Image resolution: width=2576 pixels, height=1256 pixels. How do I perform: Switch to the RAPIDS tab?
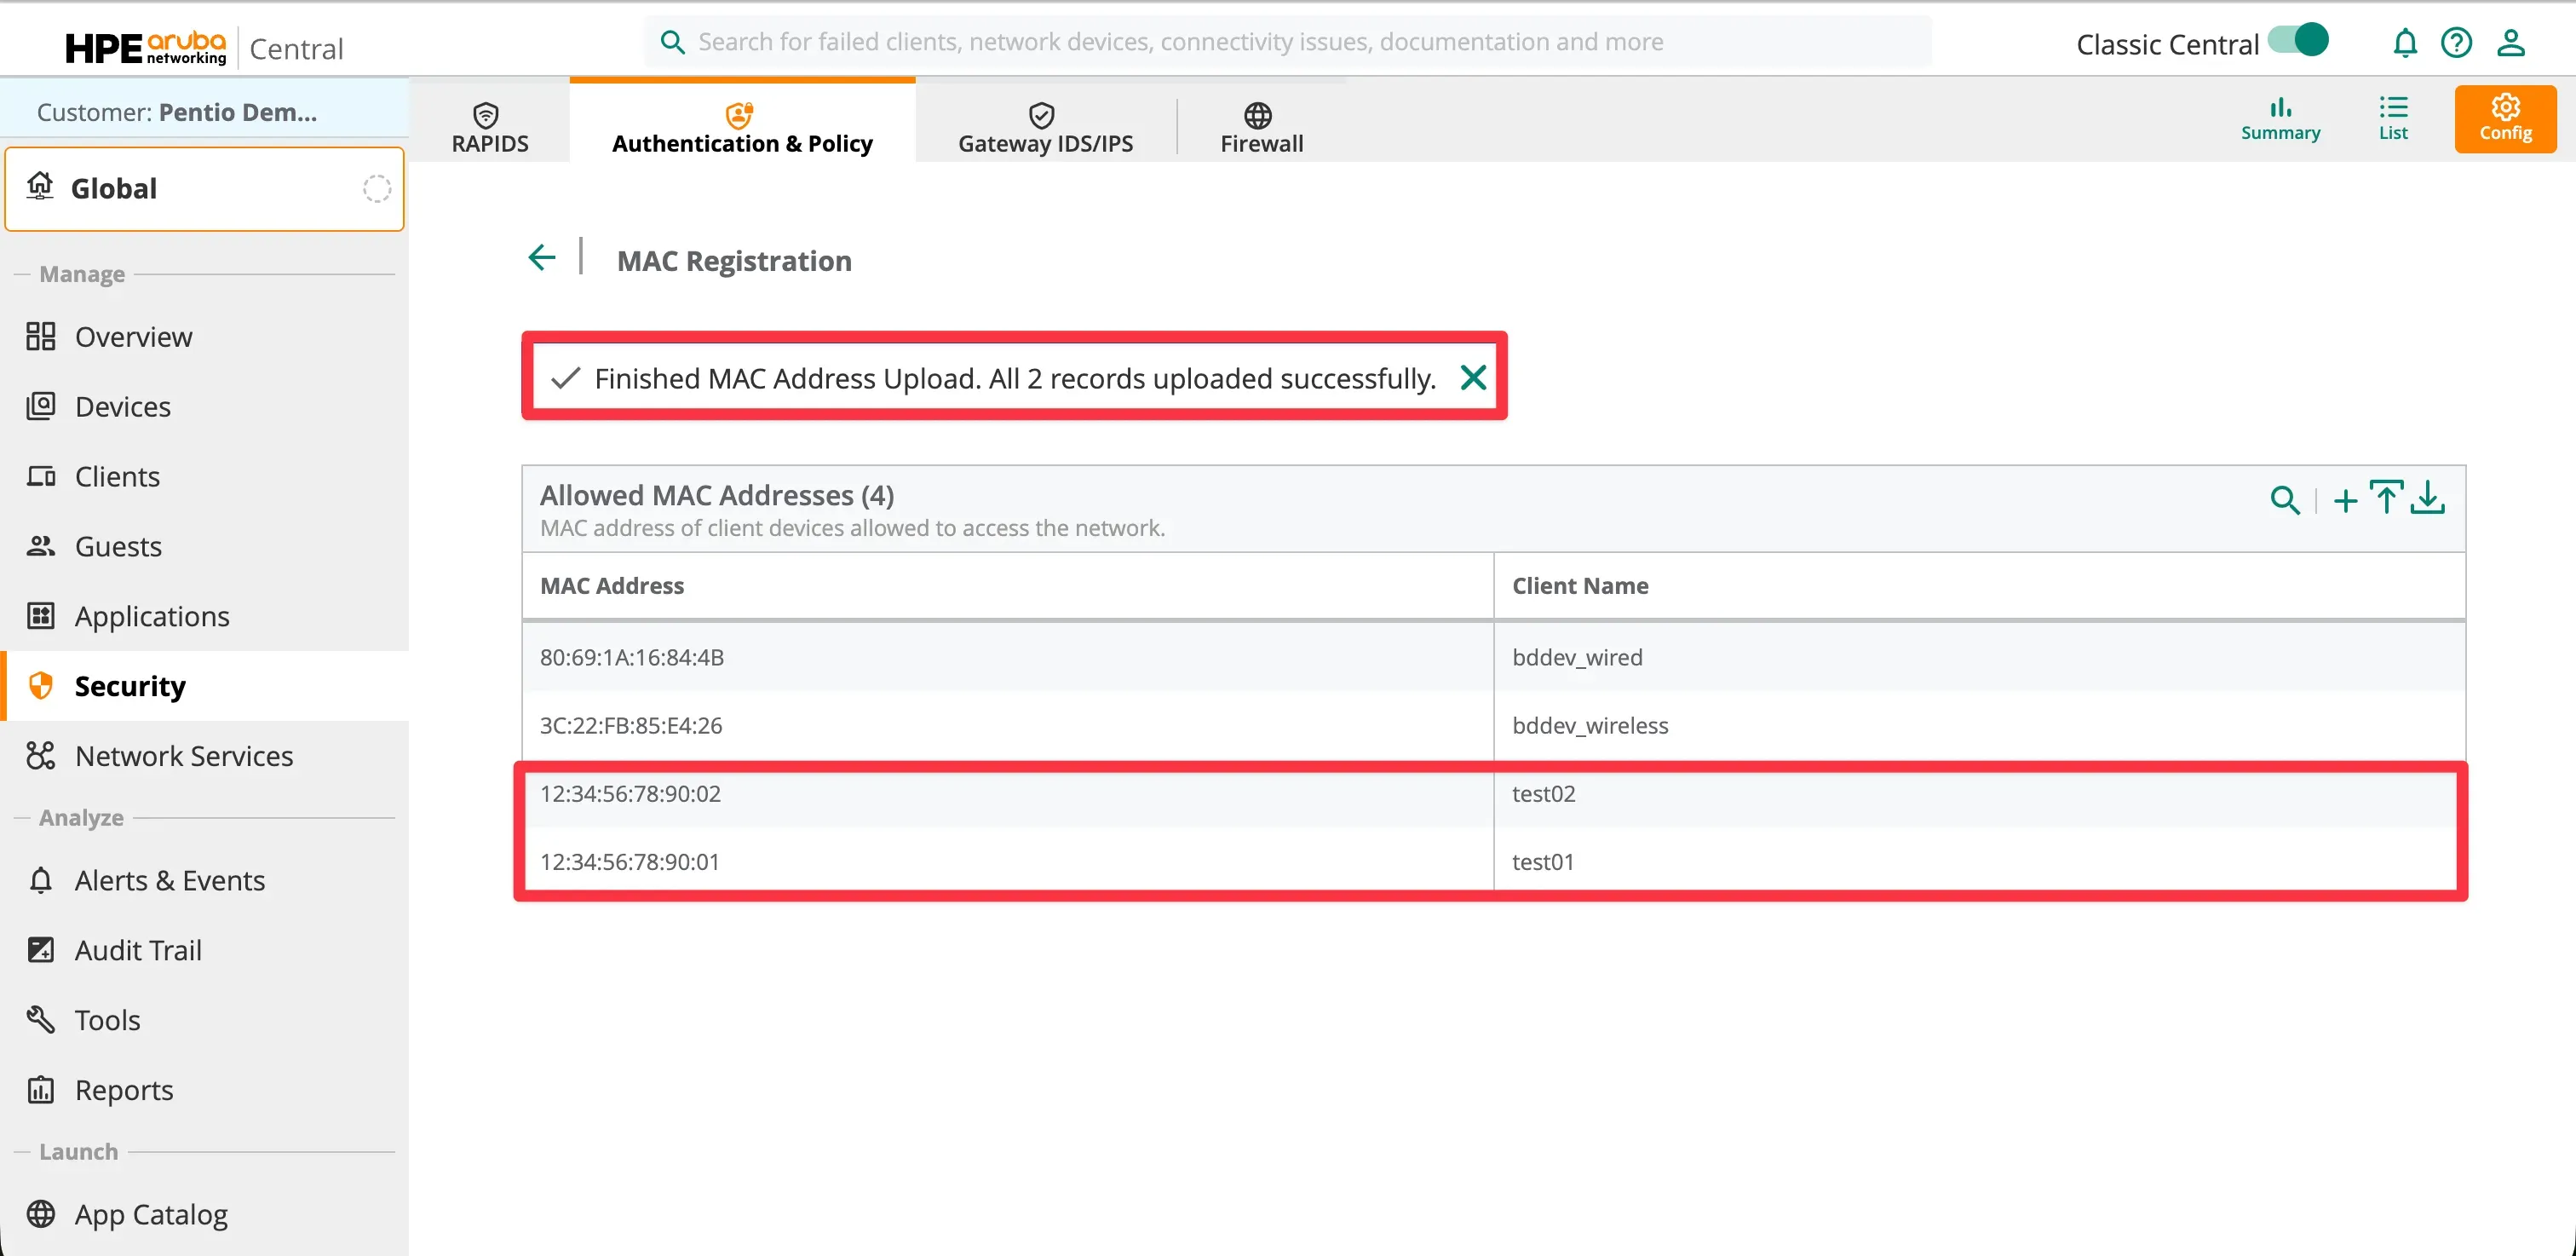pyautogui.click(x=489, y=128)
